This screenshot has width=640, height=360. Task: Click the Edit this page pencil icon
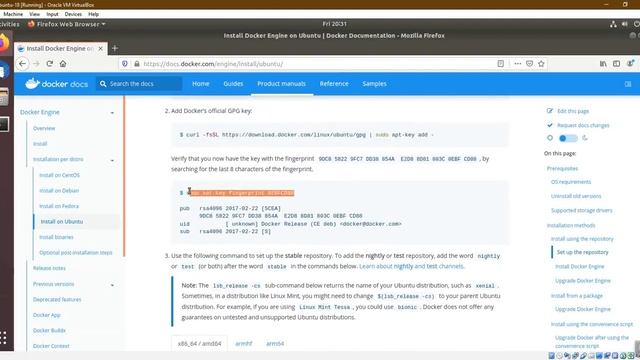550,111
